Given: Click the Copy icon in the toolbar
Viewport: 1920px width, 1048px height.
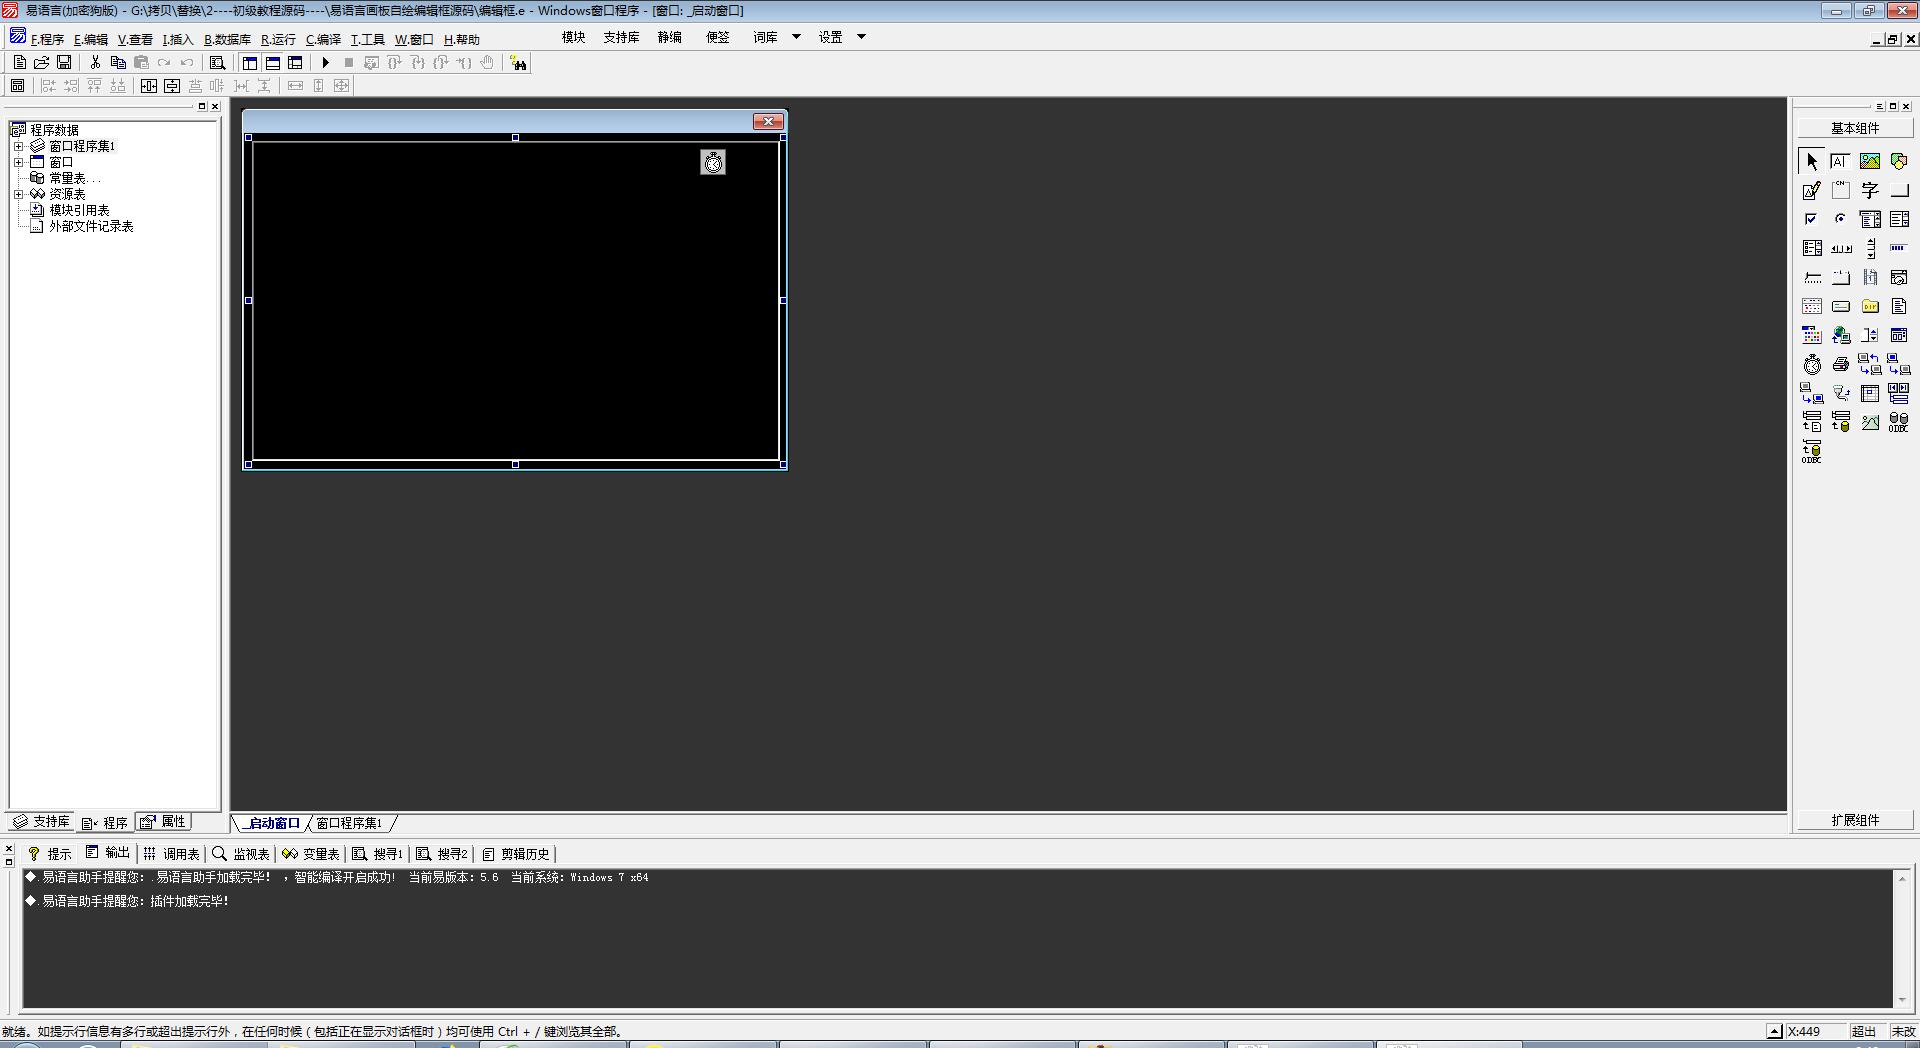Looking at the screenshot, I should (x=118, y=62).
